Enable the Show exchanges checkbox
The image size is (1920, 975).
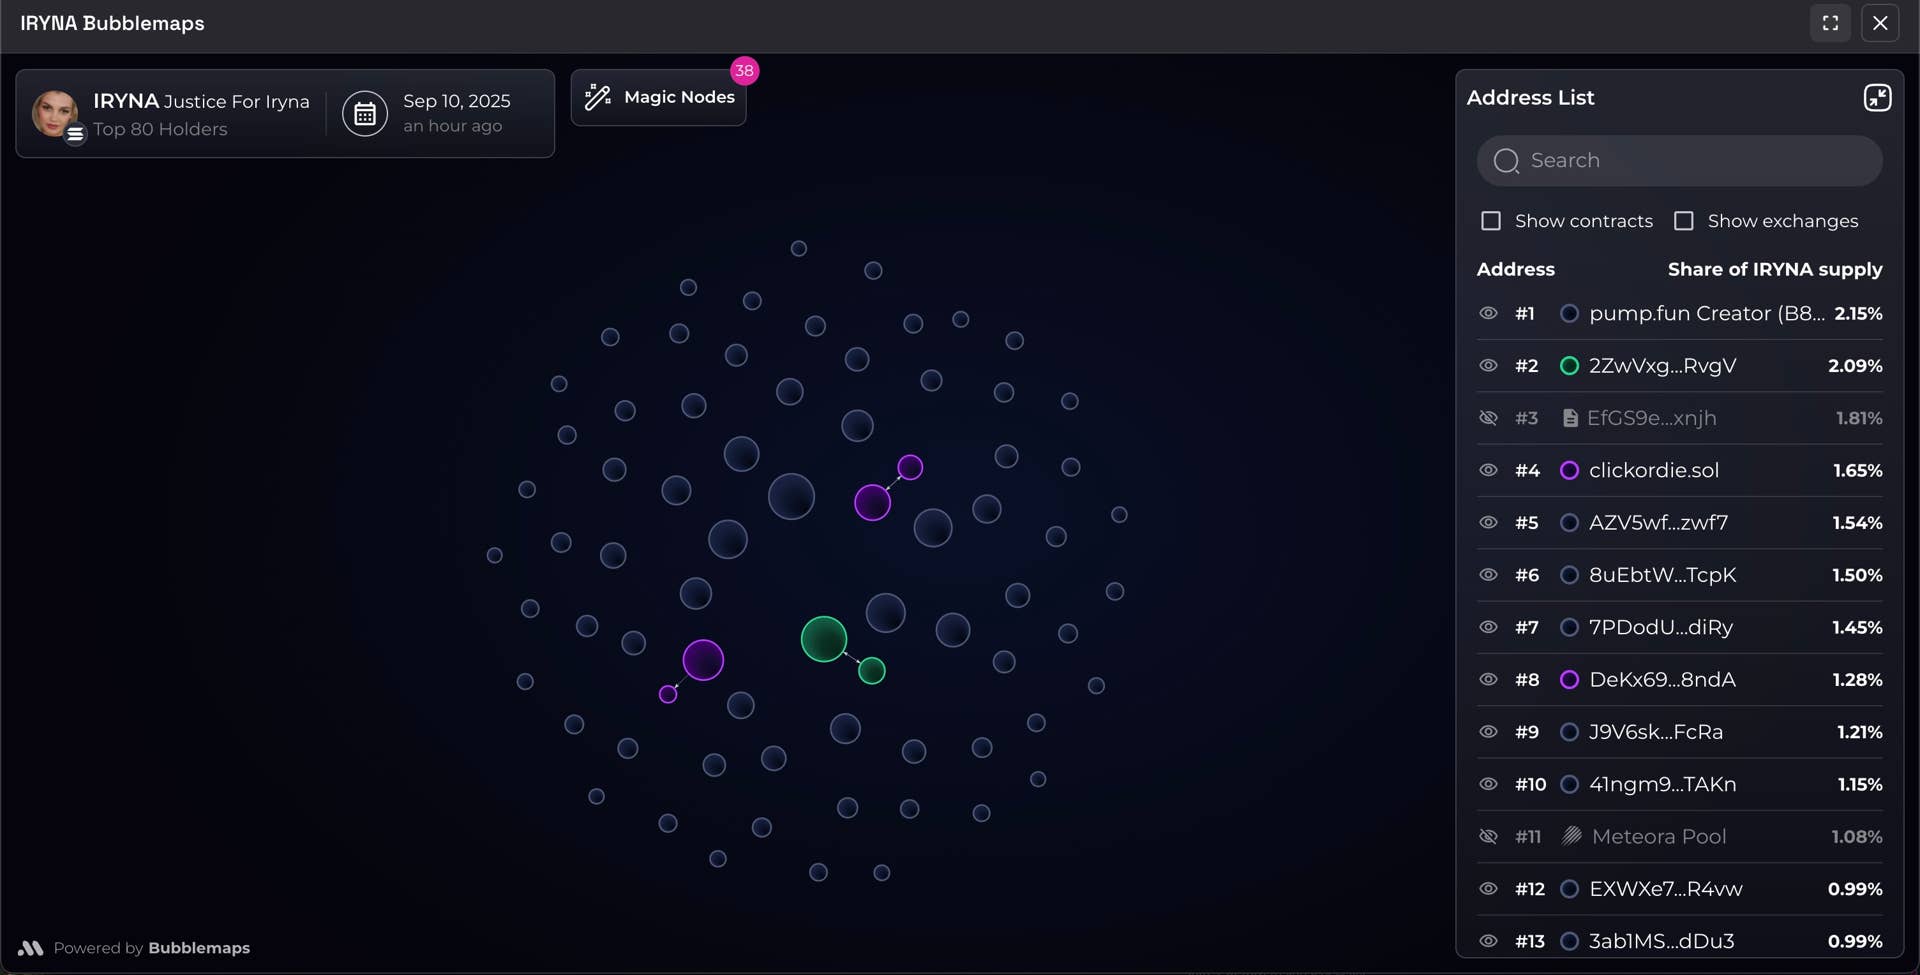(1684, 221)
